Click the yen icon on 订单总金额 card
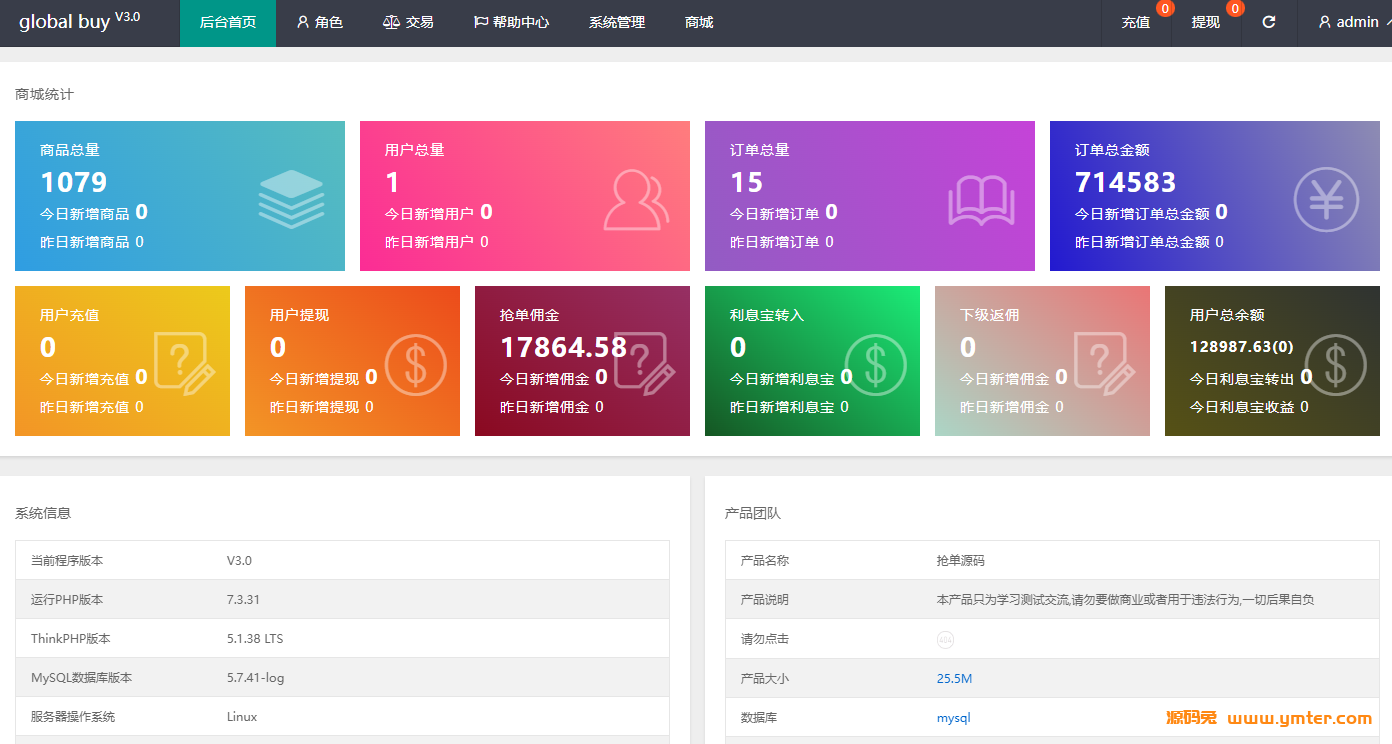This screenshot has width=1392, height=744. pyautogui.click(x=1326, y=200)
